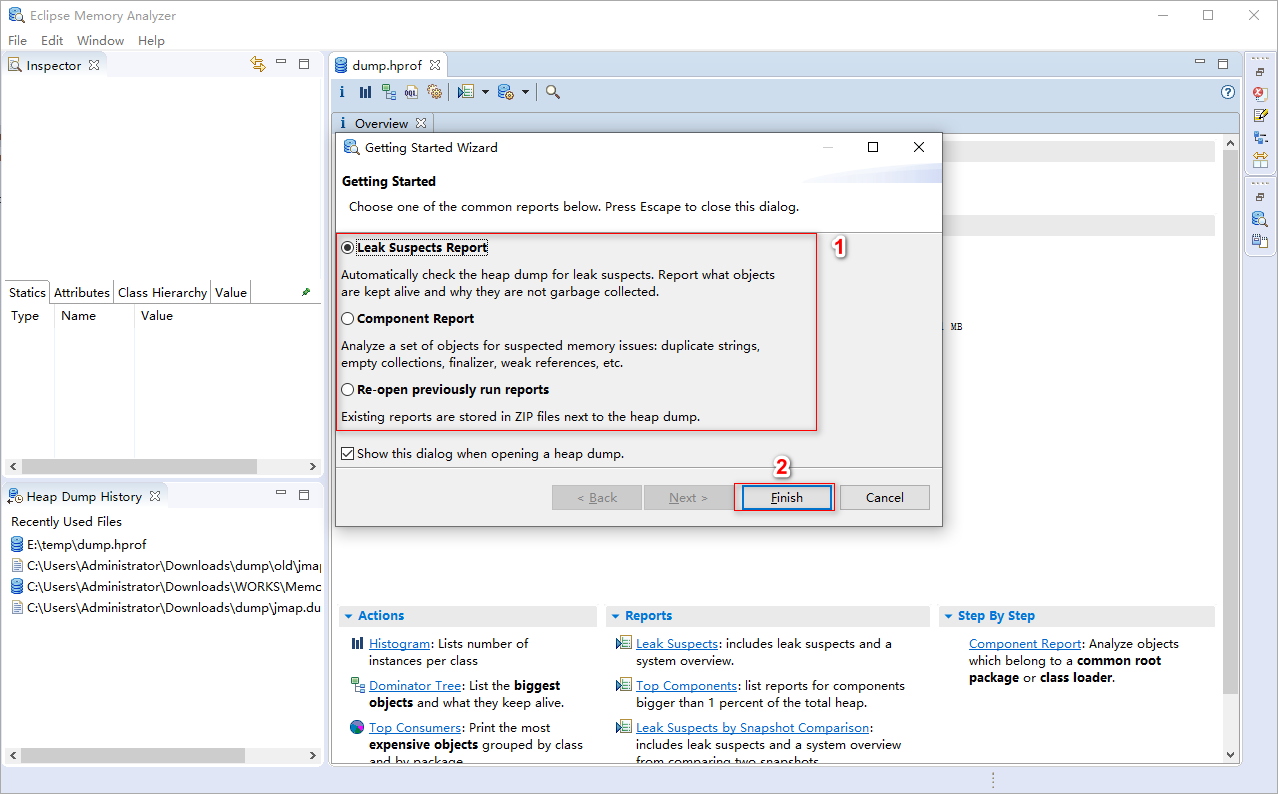Open the OQL query editor icon
Viewport: 1278px width, 794px height.
[412, 92]
